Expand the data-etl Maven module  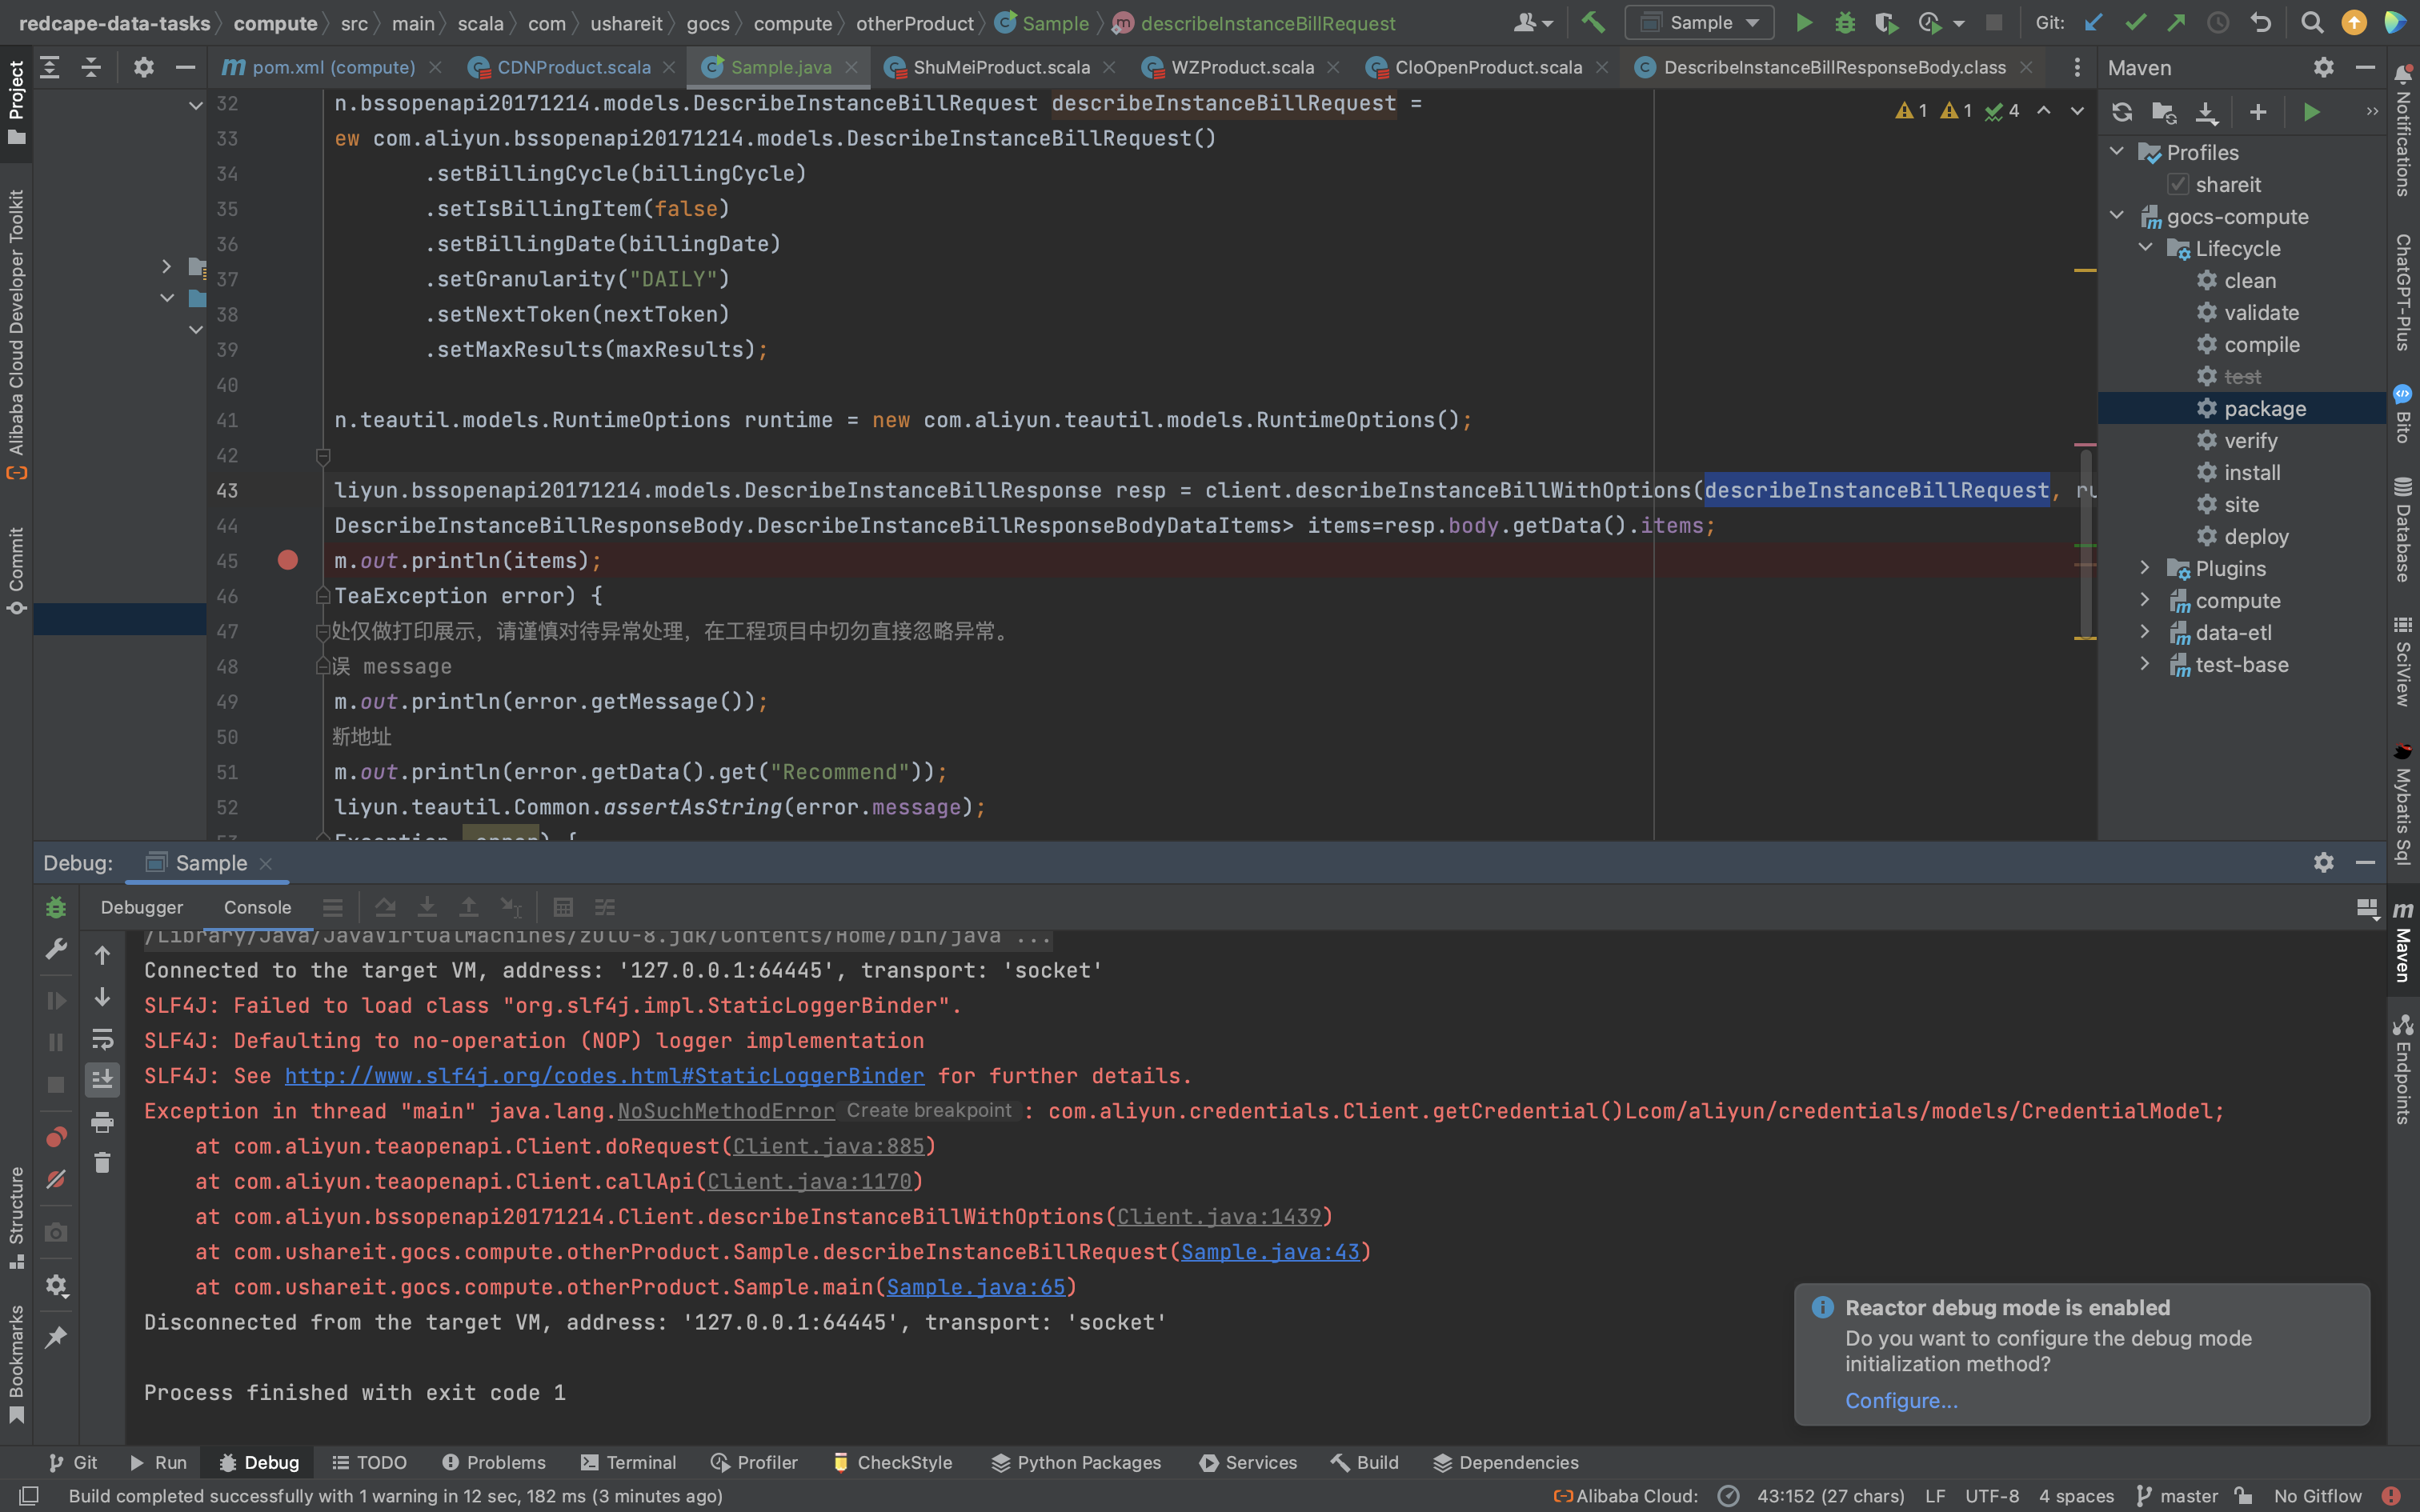point(2146,632)
